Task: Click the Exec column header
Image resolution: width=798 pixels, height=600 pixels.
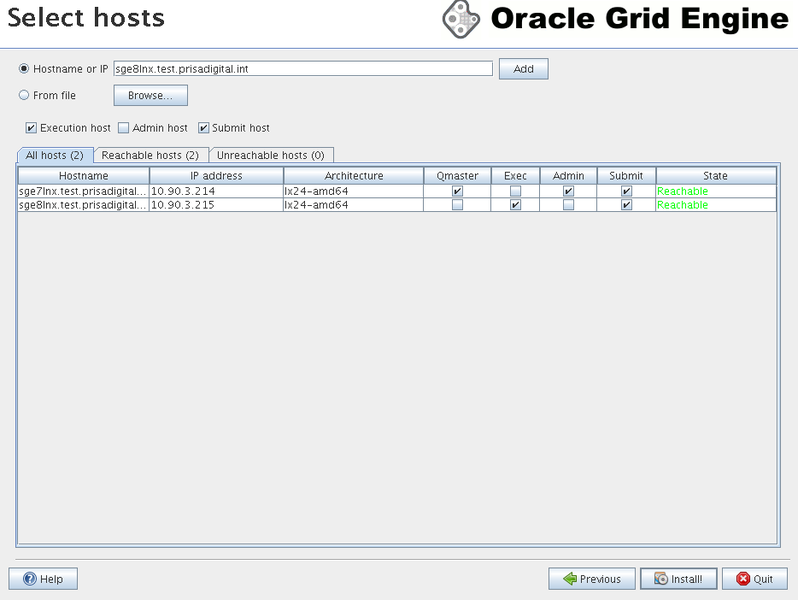Action: [515, 176]
